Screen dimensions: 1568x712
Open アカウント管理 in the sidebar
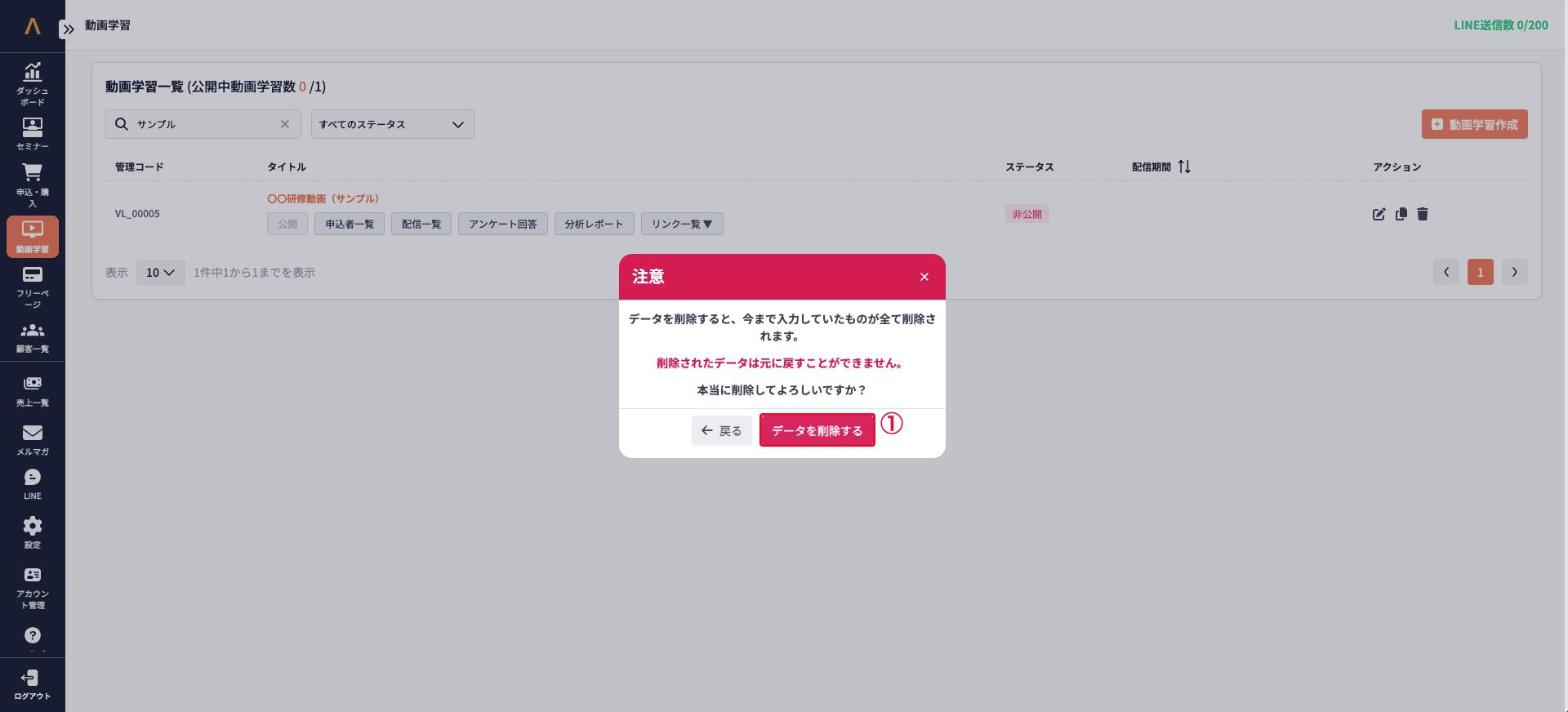tap(32, 587)
